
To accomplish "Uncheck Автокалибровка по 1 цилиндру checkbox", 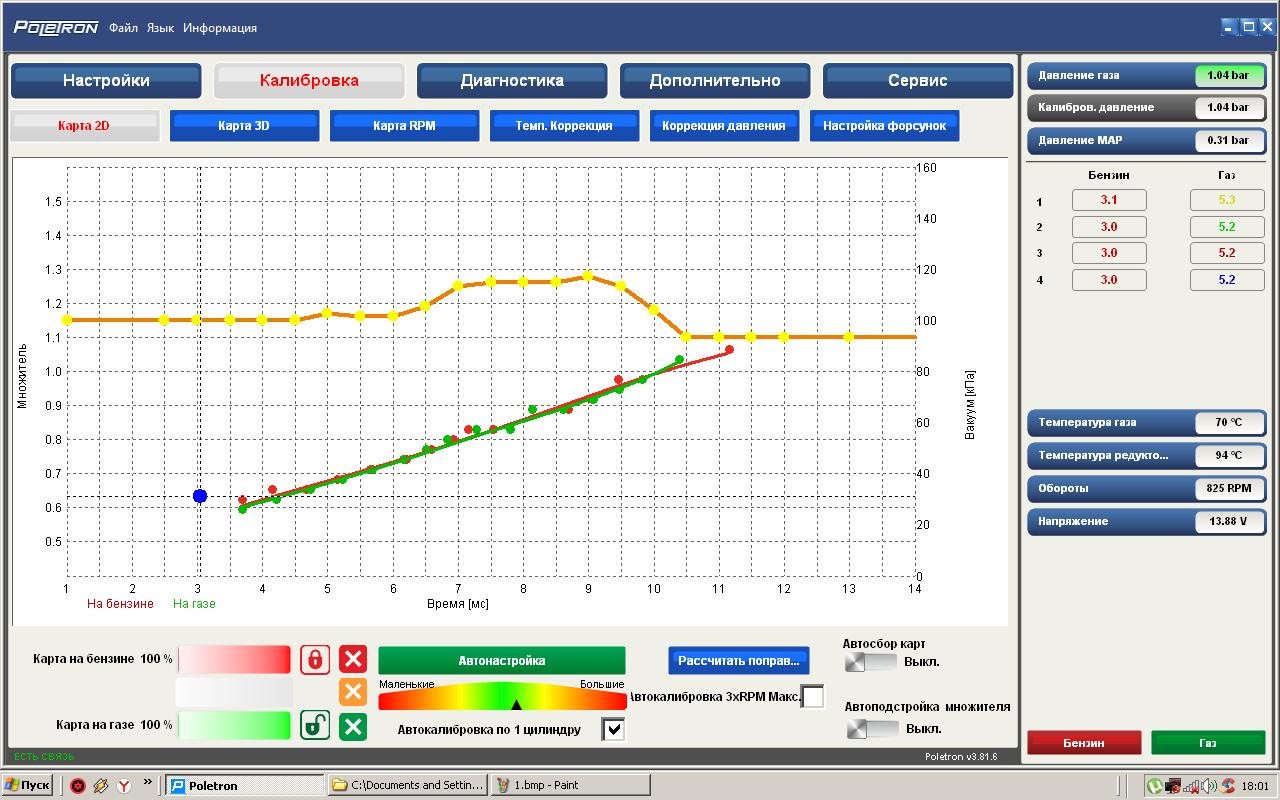I will click(x=613, y=729).
